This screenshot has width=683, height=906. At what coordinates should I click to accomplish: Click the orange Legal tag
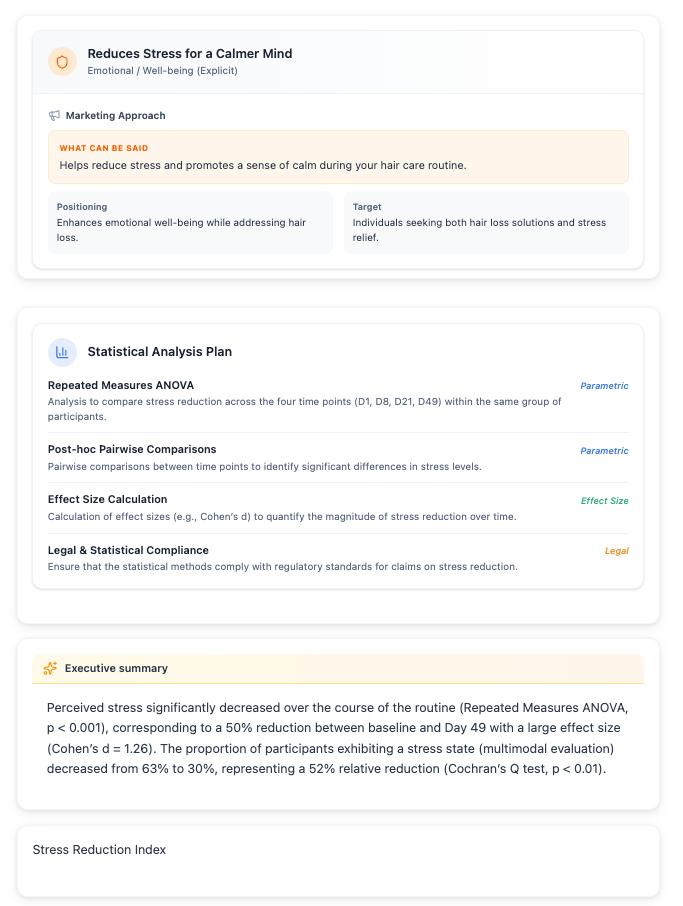click(x=616, y=551)
